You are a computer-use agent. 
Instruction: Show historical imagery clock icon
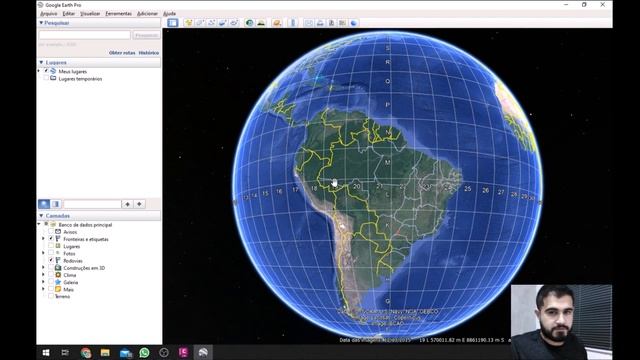(x=249, y=23)
